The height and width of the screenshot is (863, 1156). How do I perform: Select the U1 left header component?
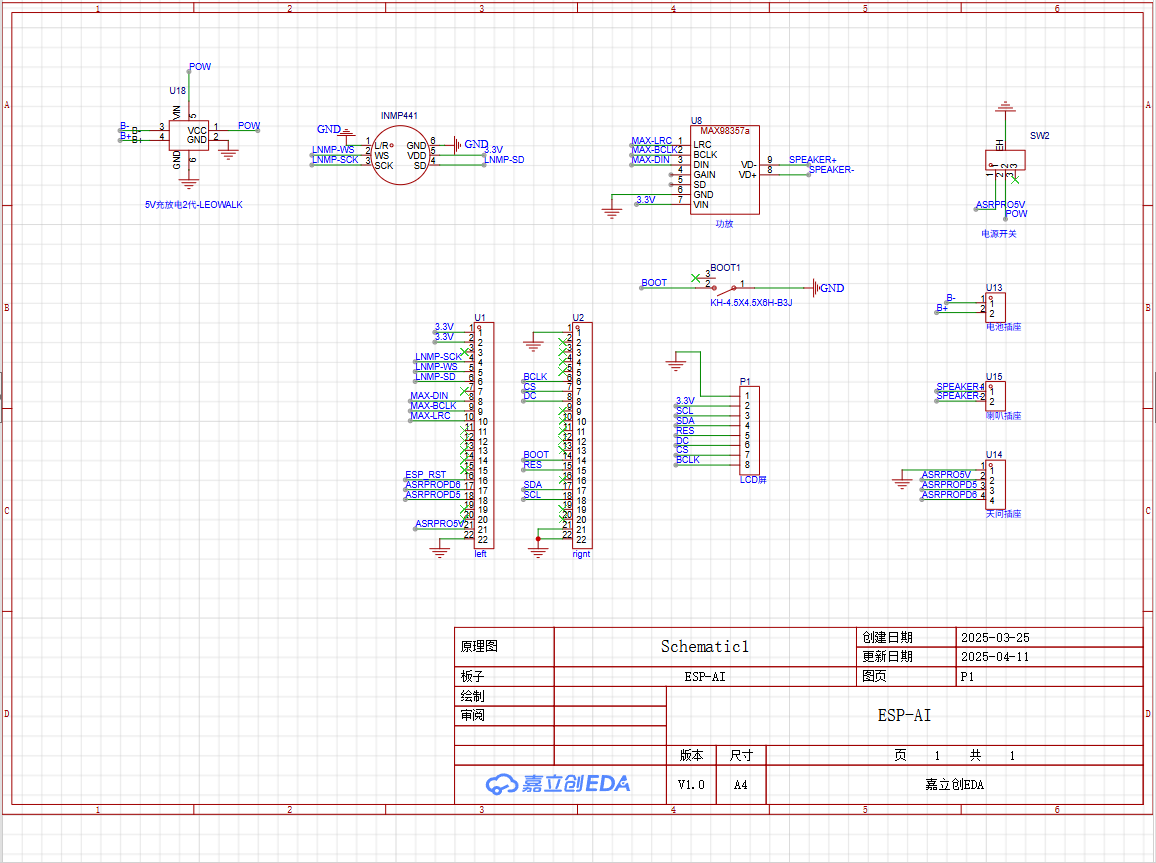[481, 435]
